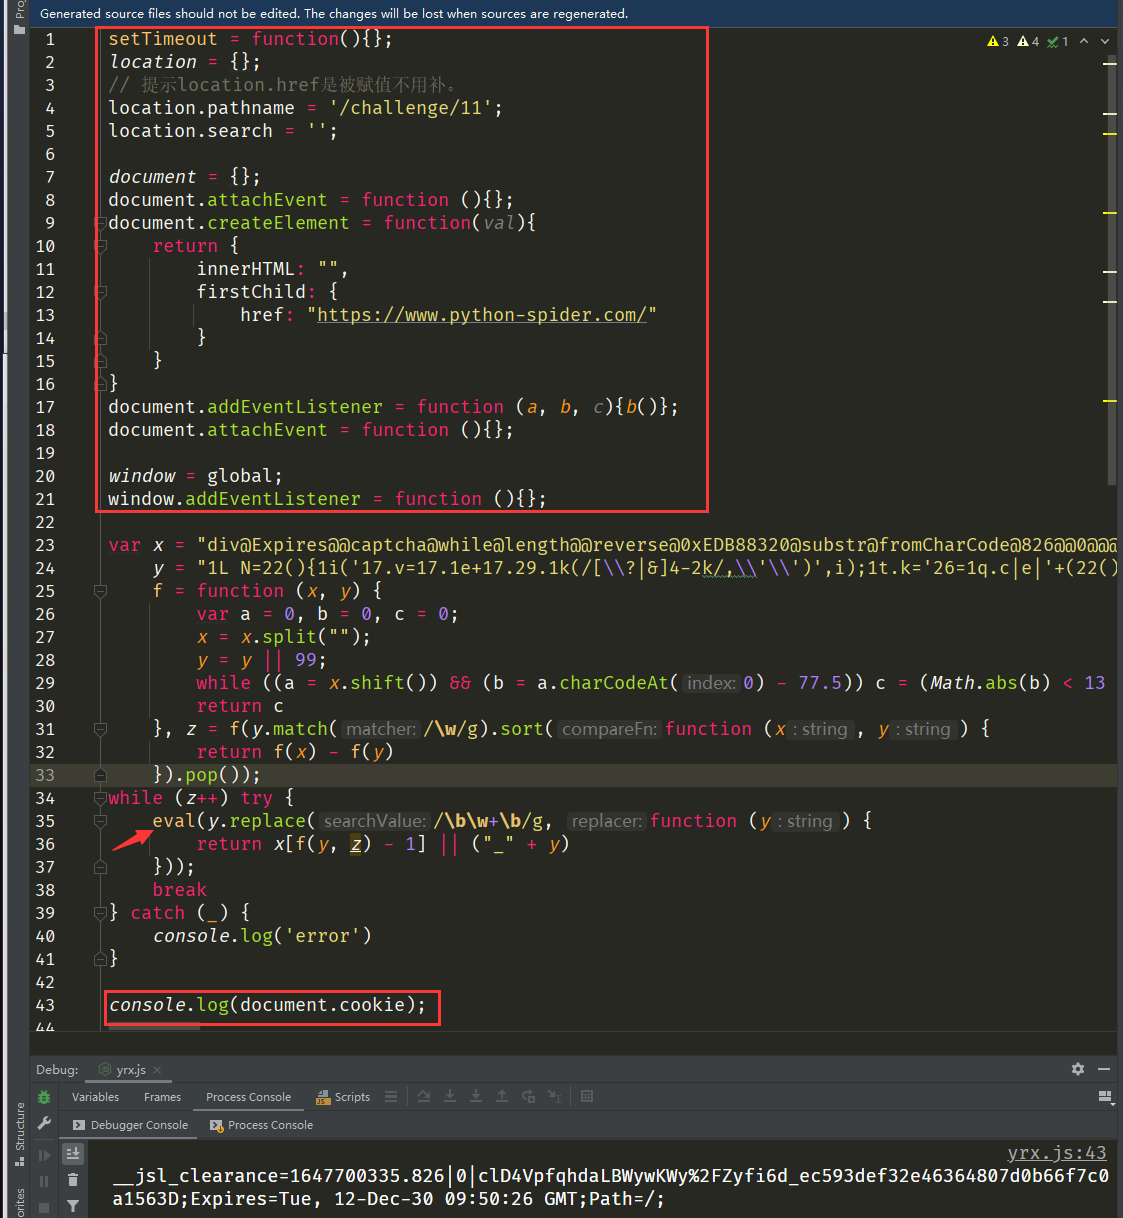The image size is (1123, 1218).
Task: Click the Run to Cursor icon
Action: point(554,1097)
